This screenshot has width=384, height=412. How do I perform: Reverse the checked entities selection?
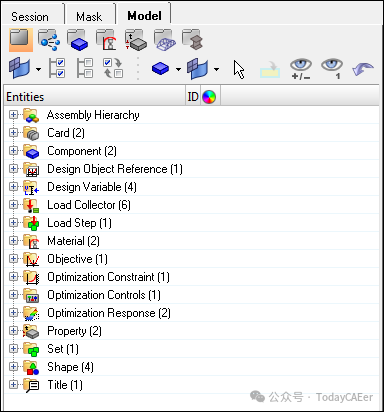tap(113, 68)
